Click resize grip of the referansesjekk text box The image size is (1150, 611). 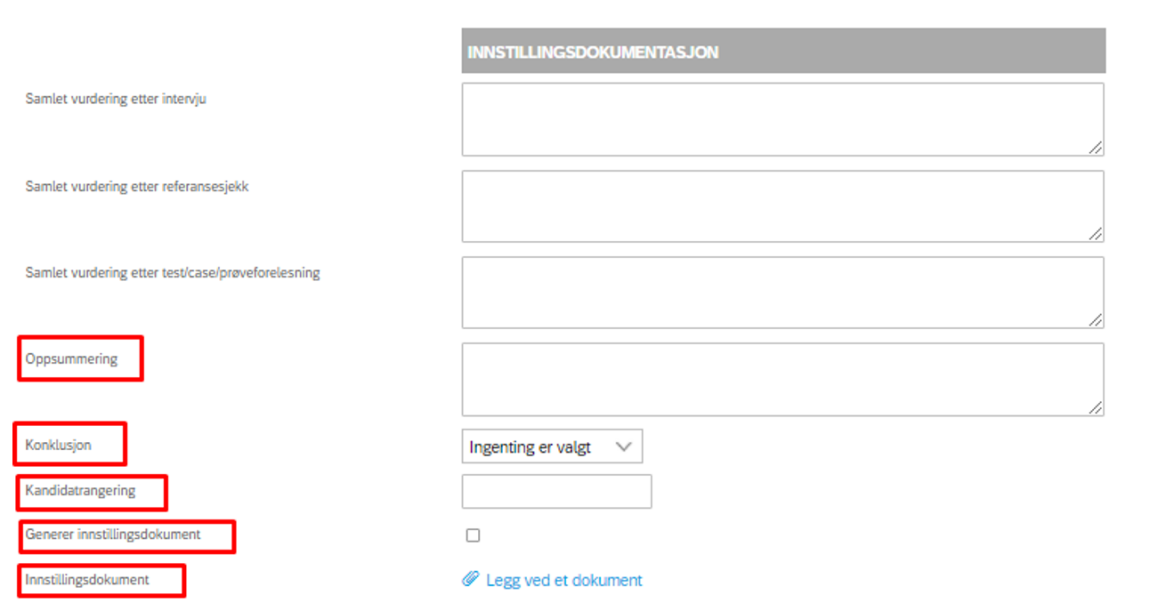(1095, 234)
